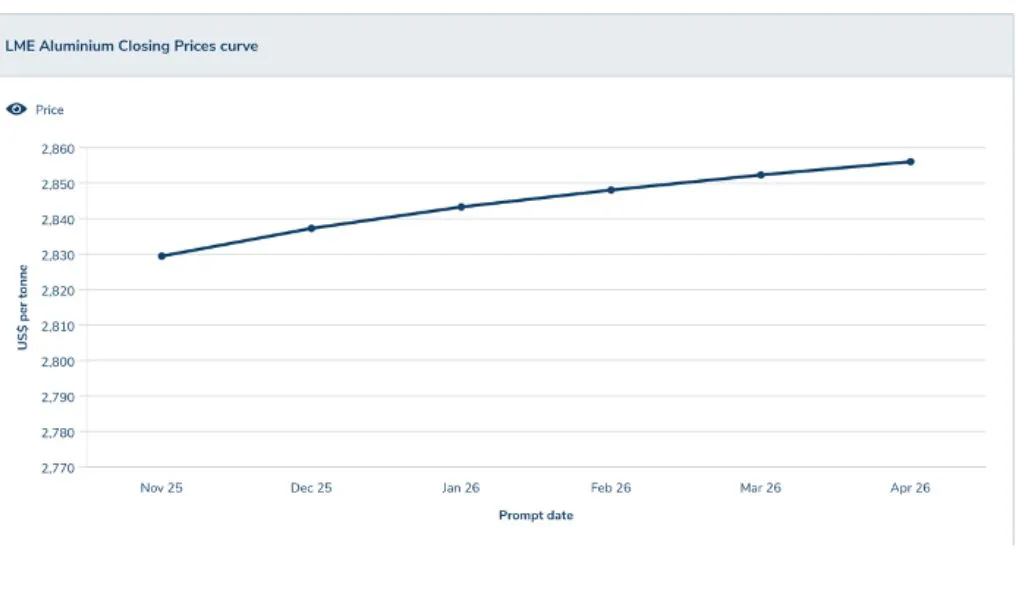Select the Feb 26 data point on curve
The width and height of the screenshot is (1017, 589).
click(611, 190)
